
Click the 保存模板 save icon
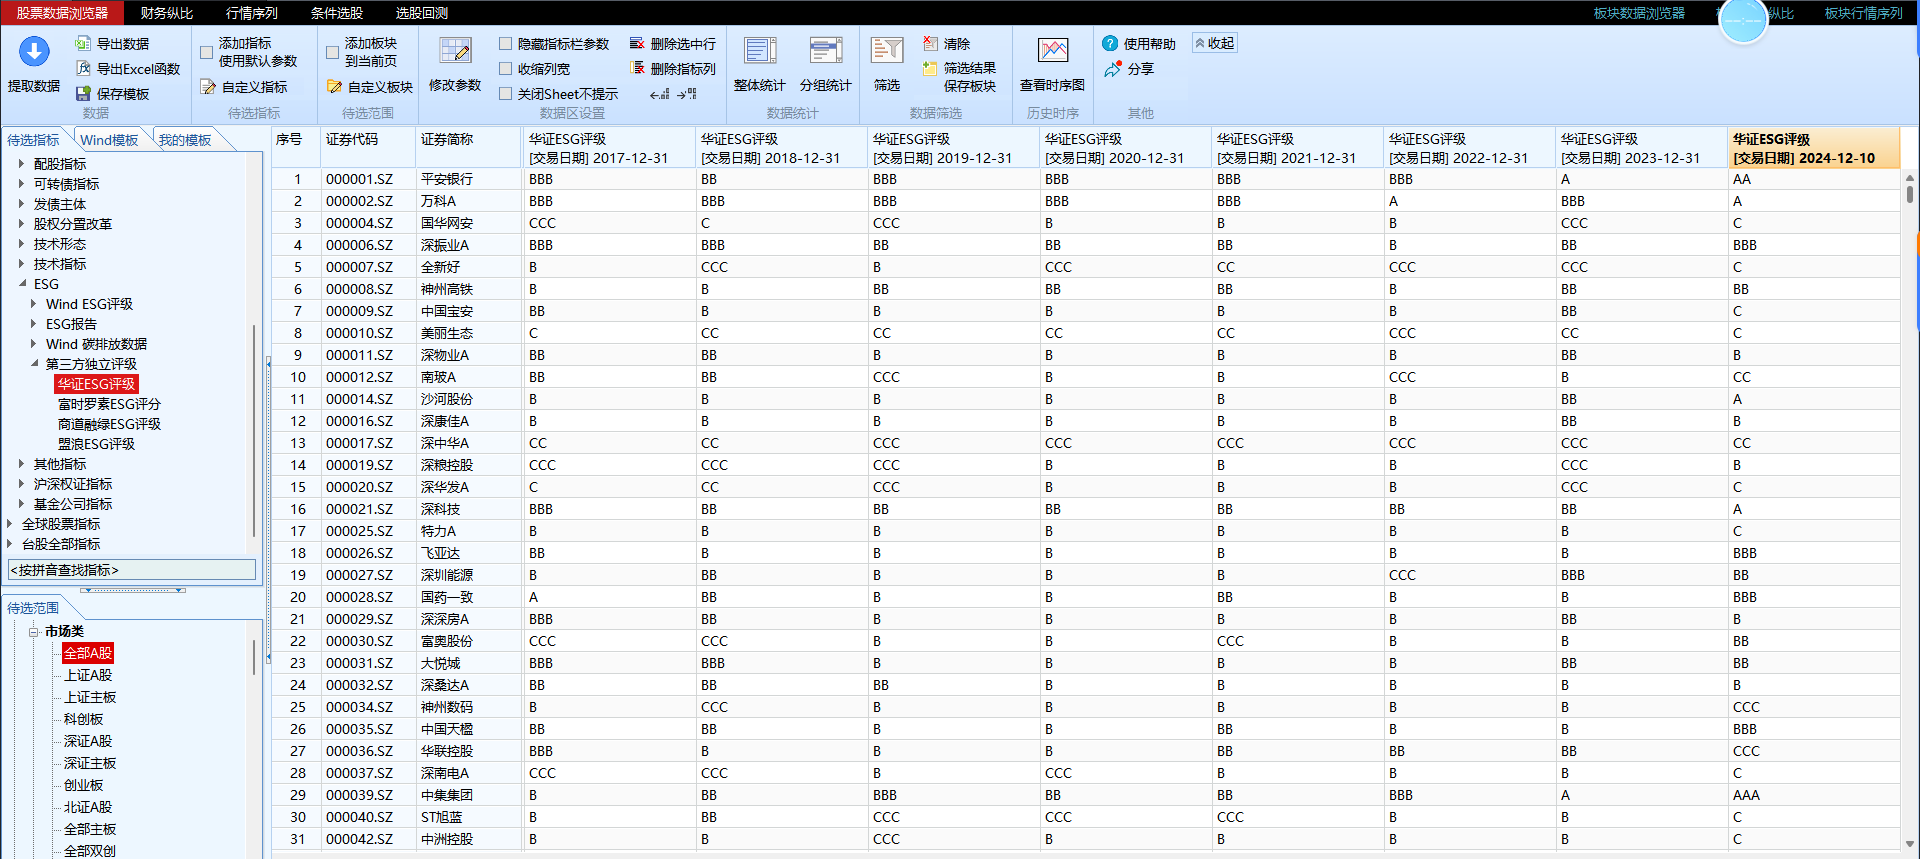coord(84,94)
